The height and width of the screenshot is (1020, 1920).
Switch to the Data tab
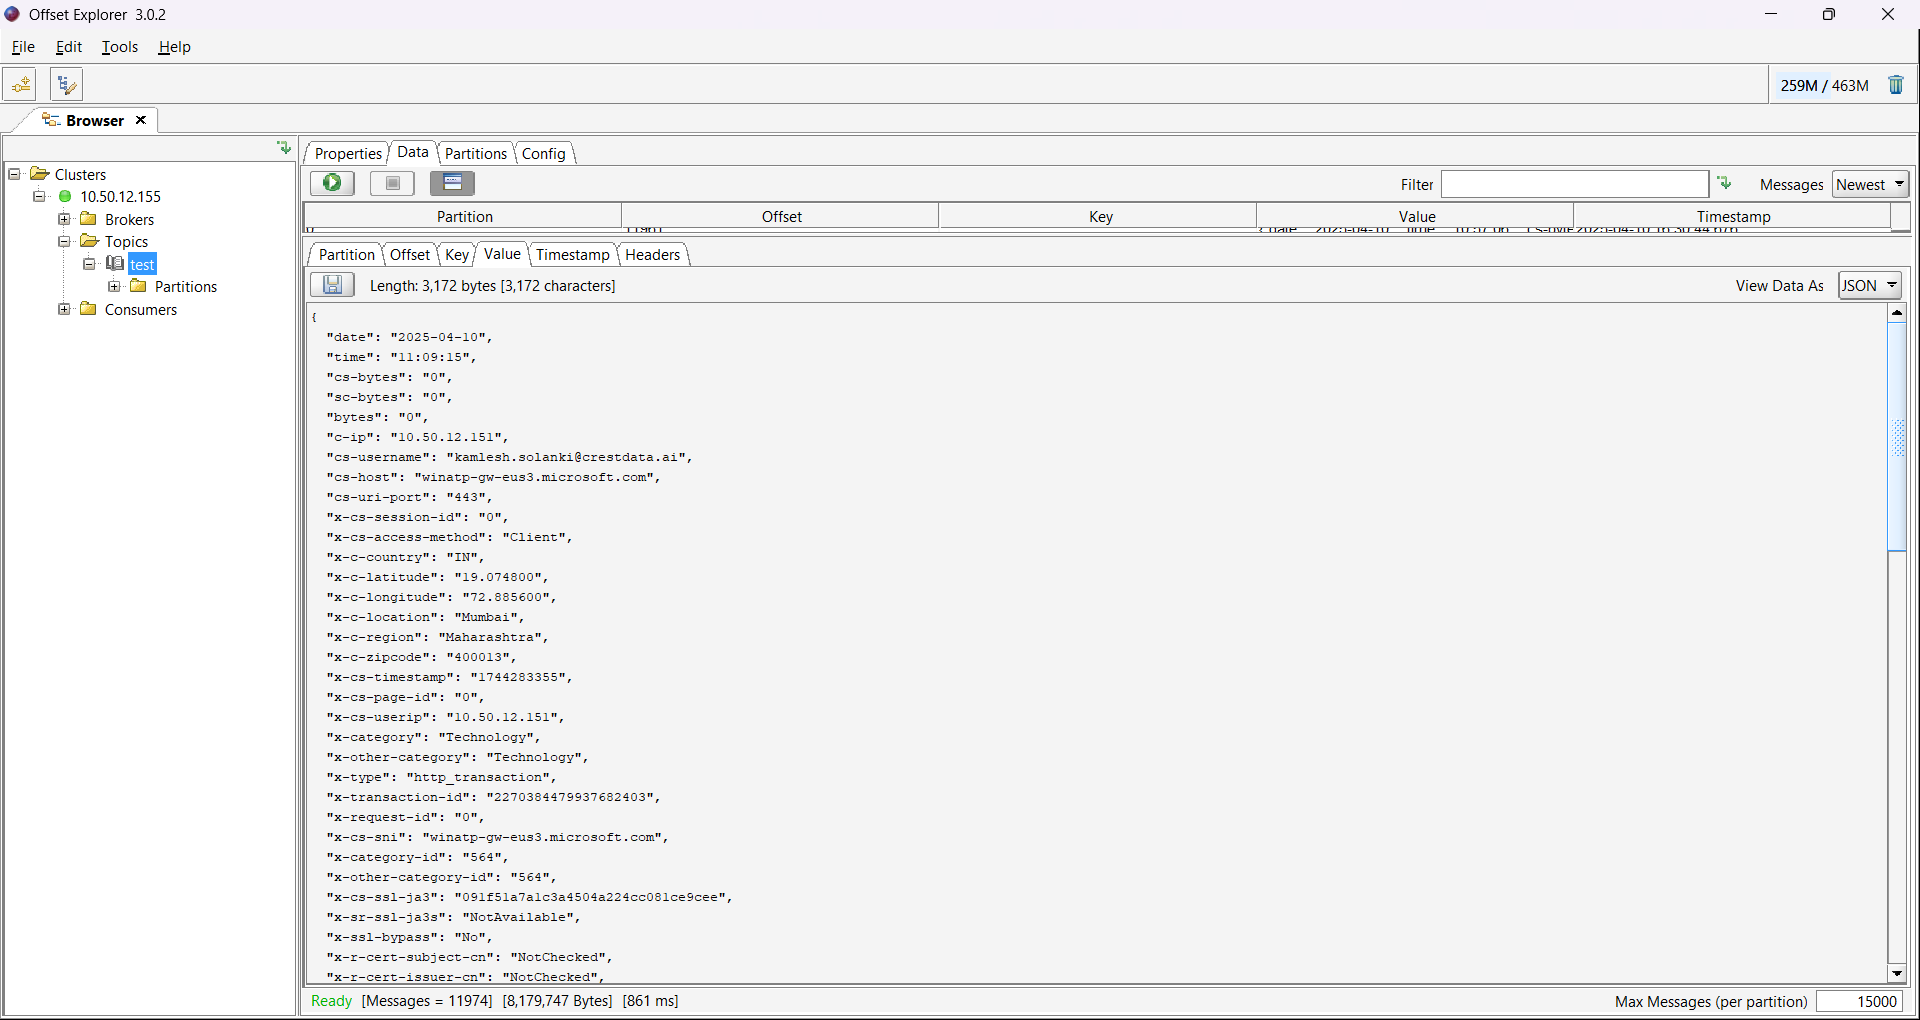point(413,152)
